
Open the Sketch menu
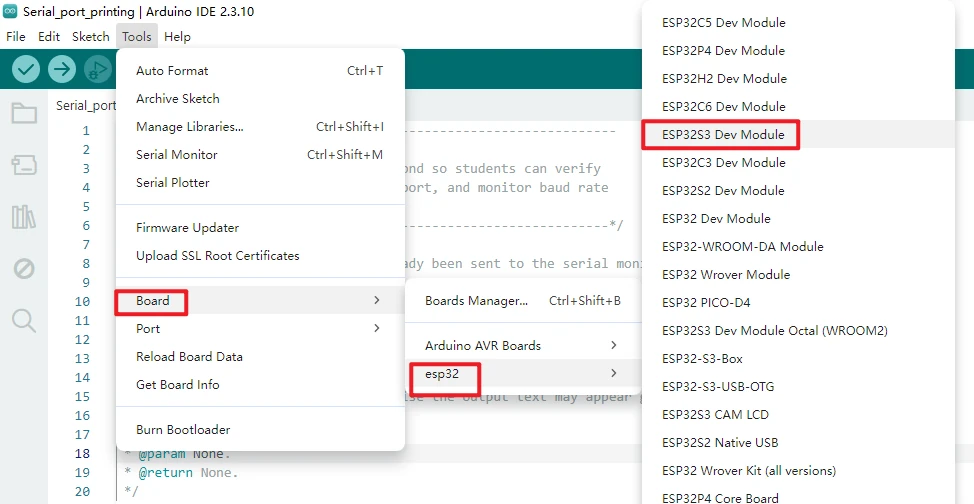click(91, 37)
